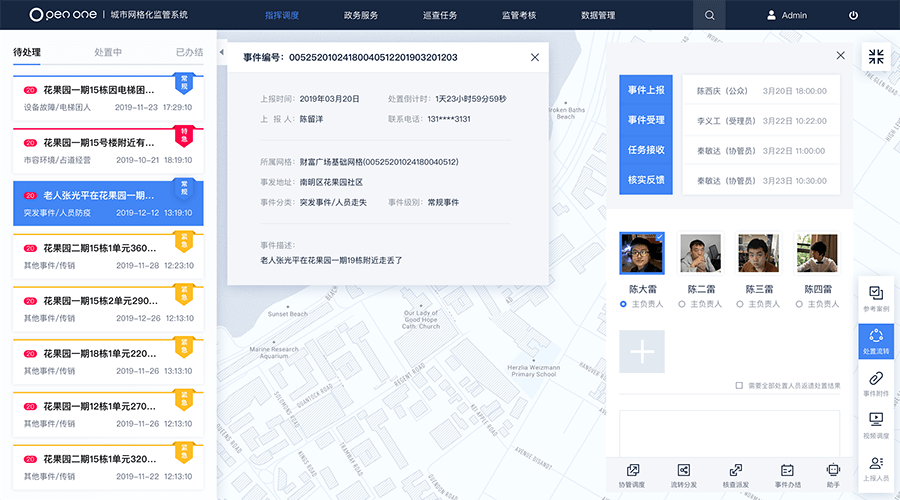The image size is (900, 500).
Task: Click the 上报人员 reporter icon
Action: point(876,467)
